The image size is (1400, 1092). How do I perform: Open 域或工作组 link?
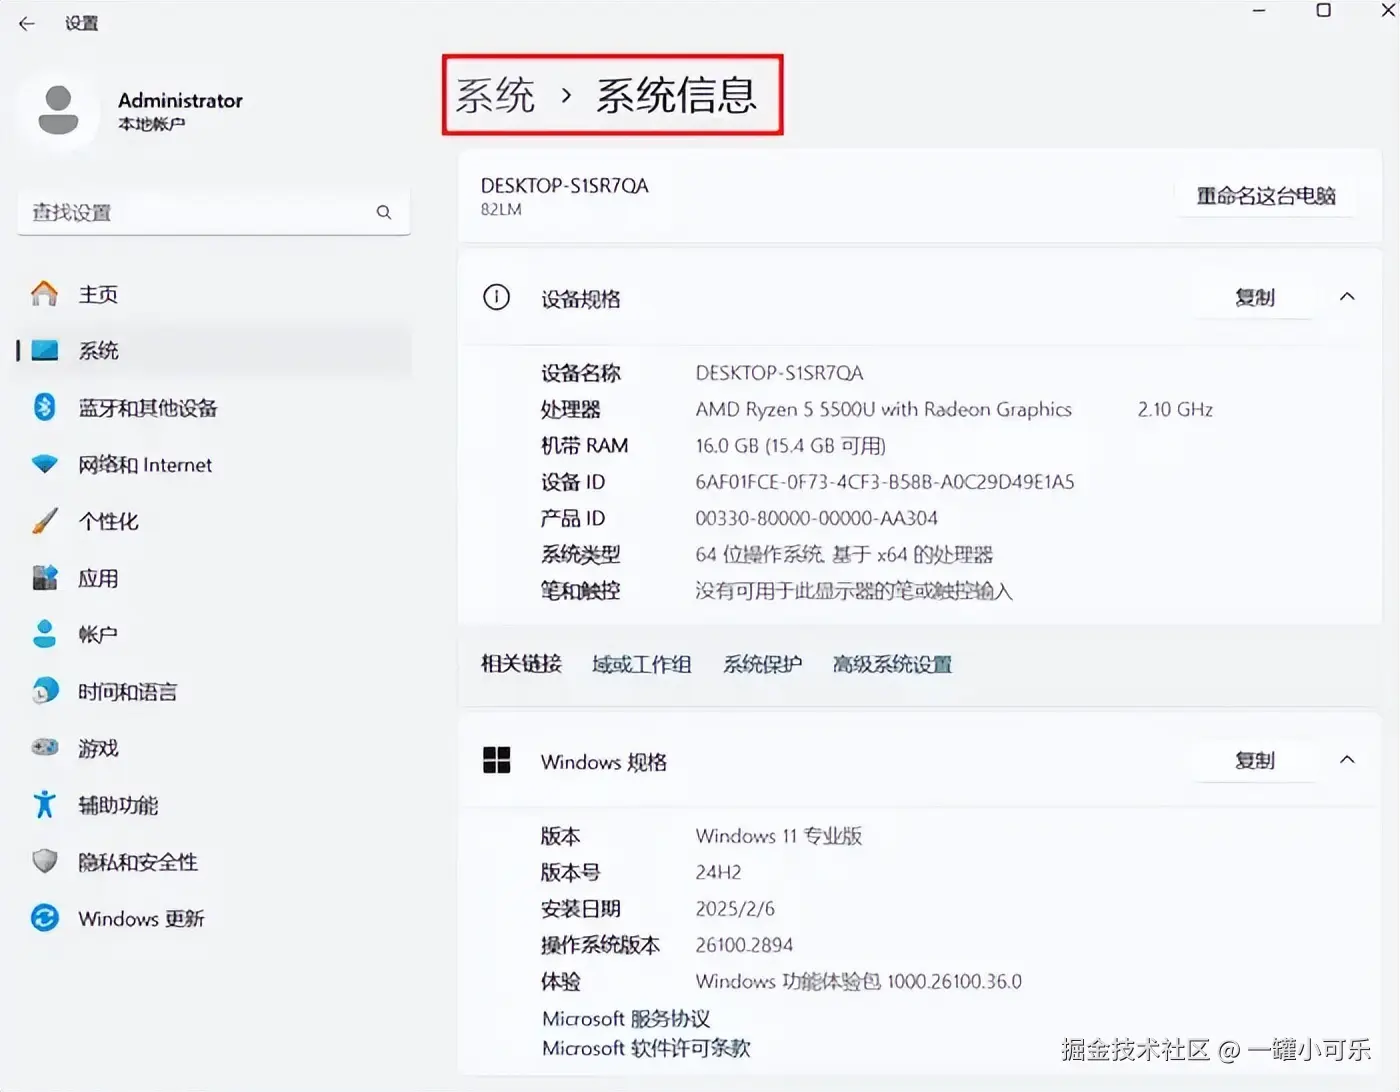(641, 664)
